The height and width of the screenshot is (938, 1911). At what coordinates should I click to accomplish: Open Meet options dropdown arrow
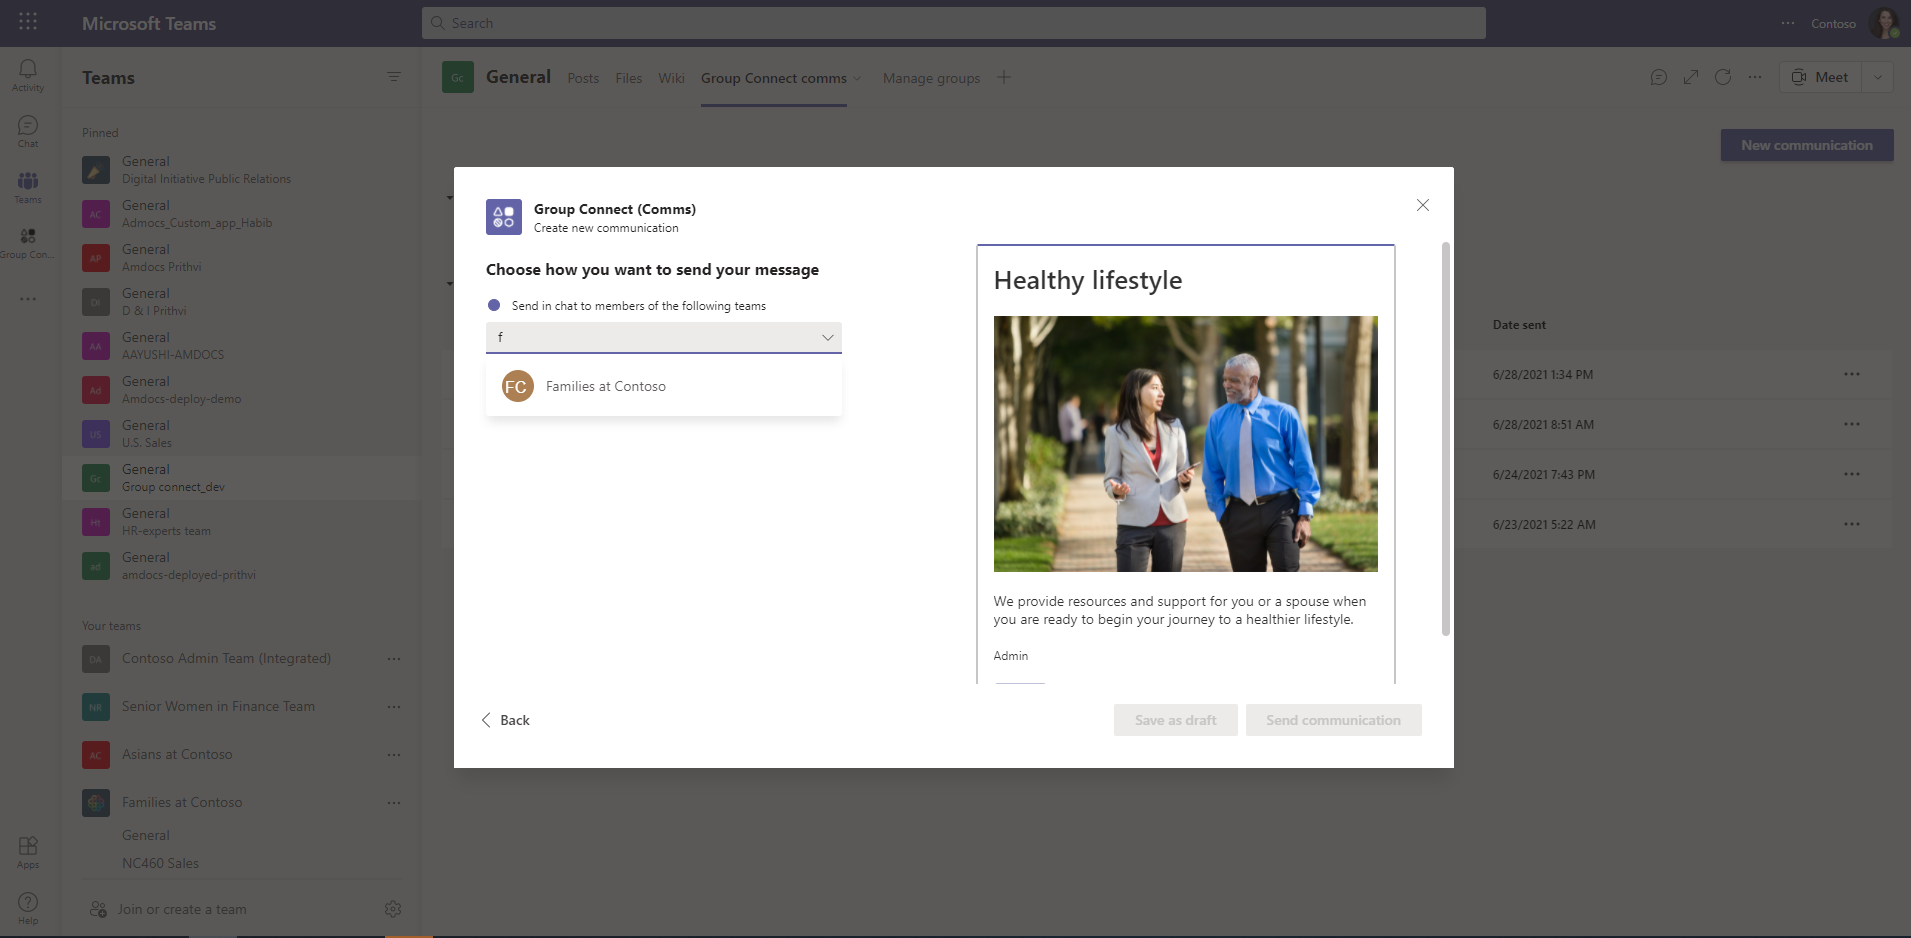(x=1877, y=77)
